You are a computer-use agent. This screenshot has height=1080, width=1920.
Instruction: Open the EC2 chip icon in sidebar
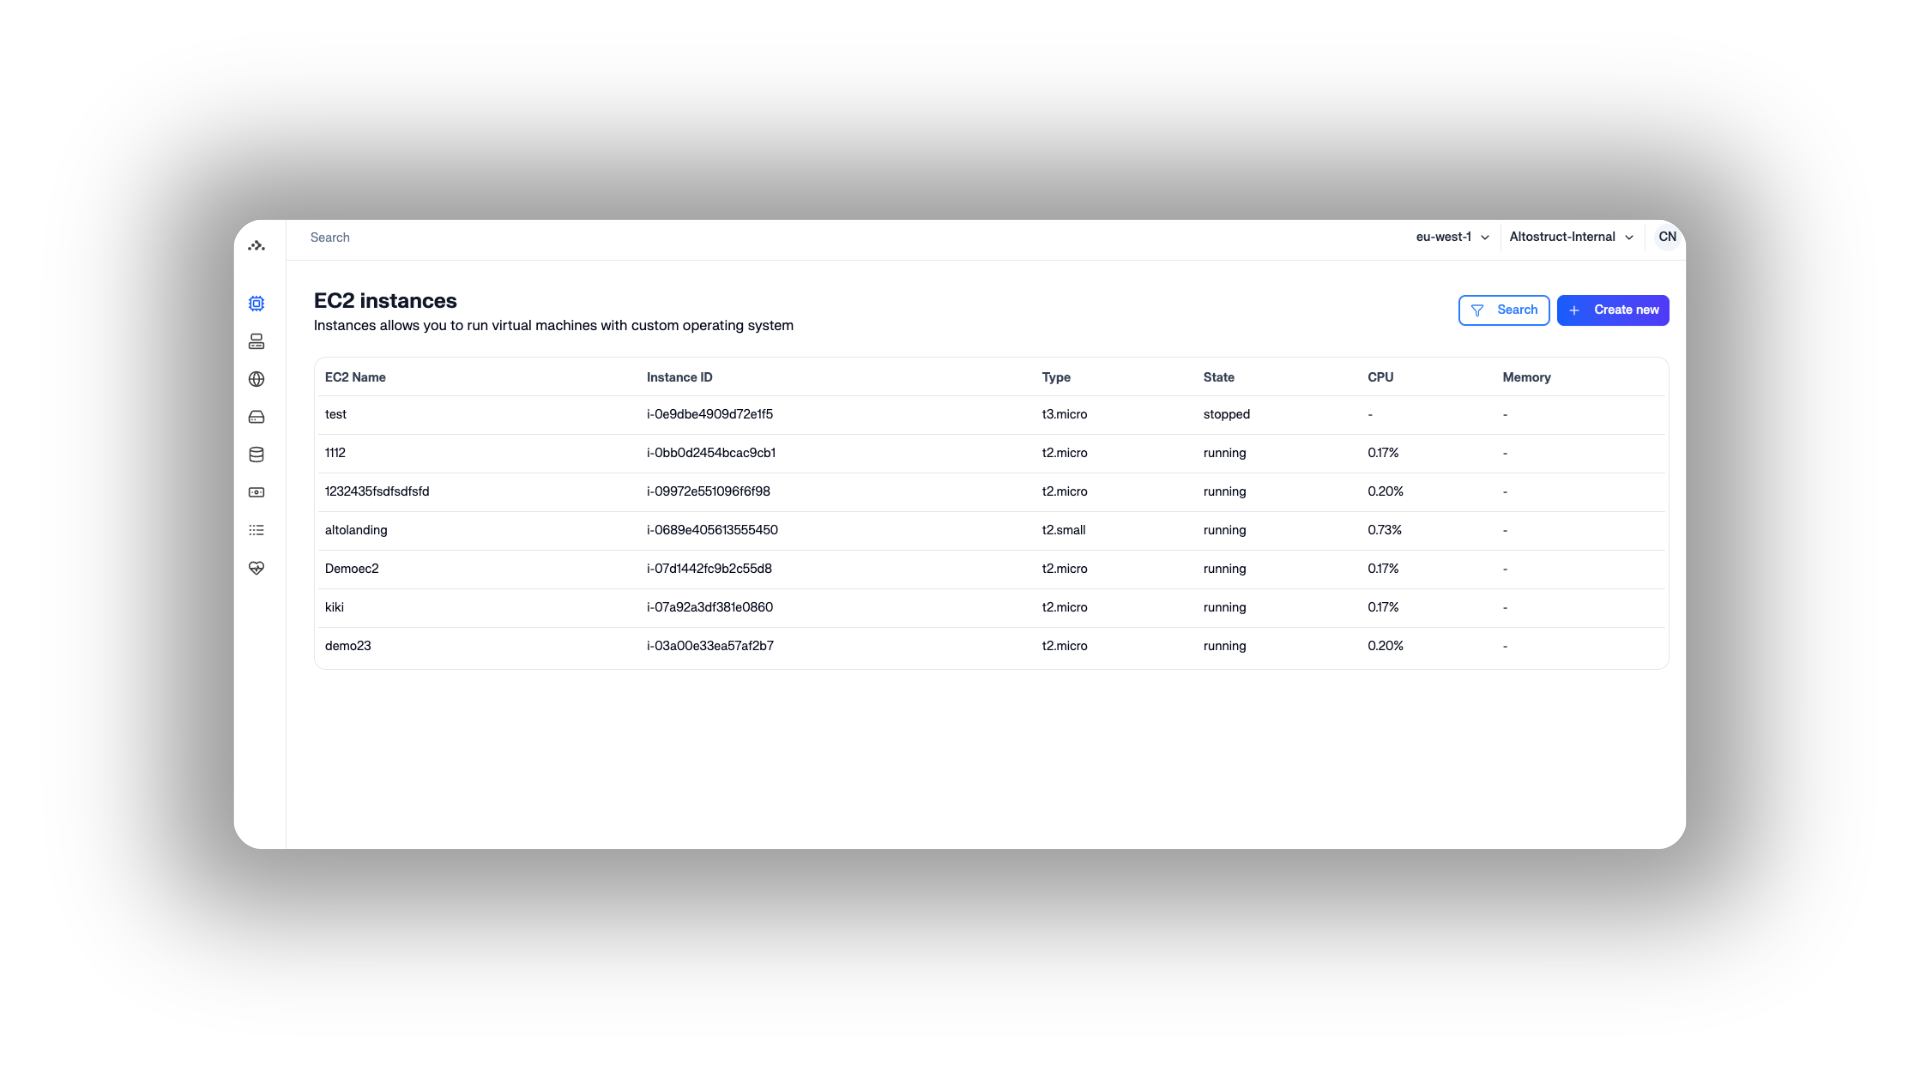(x=256, y=303)
